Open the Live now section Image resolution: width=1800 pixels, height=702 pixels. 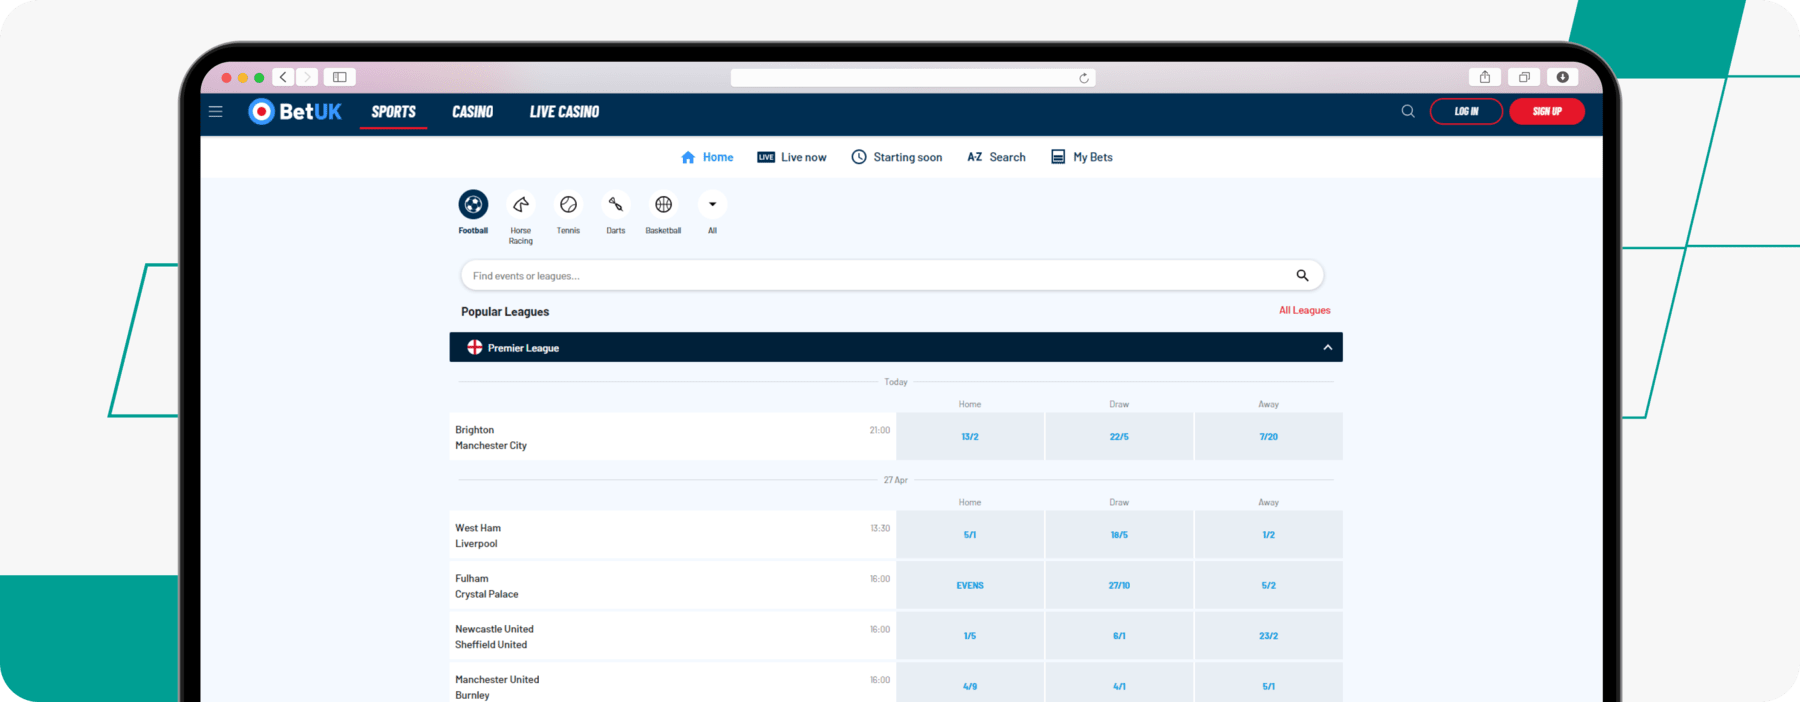[x=792, y=157]
